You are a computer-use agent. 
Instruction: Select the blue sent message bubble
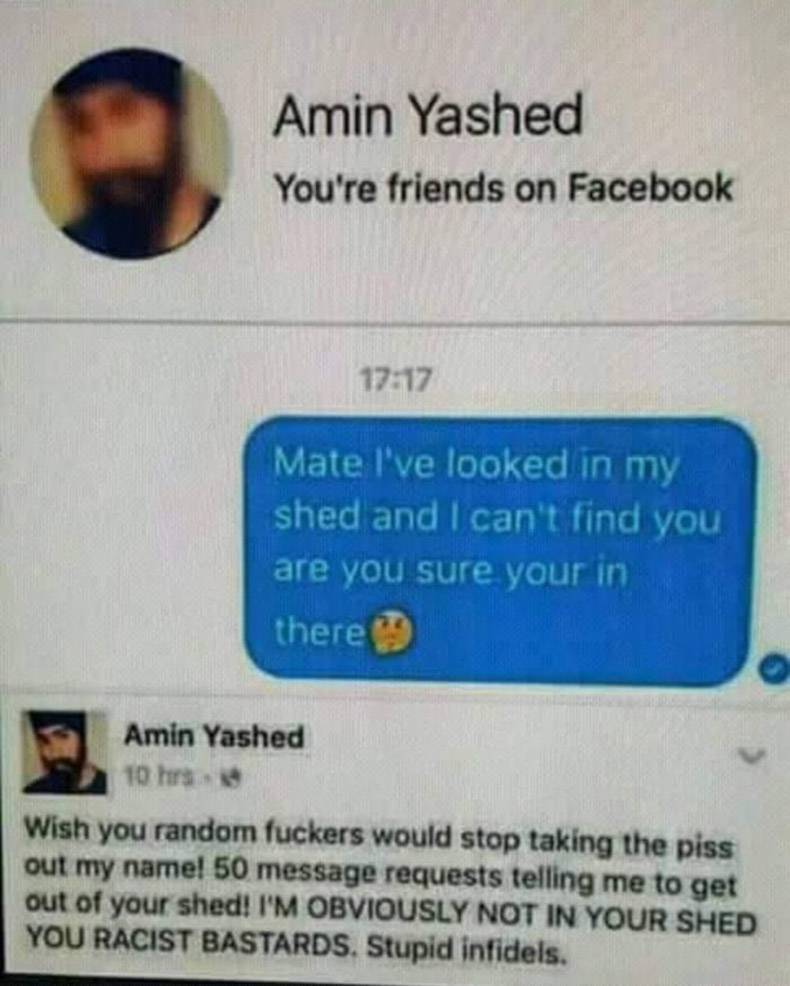click(x=501, y=550)
